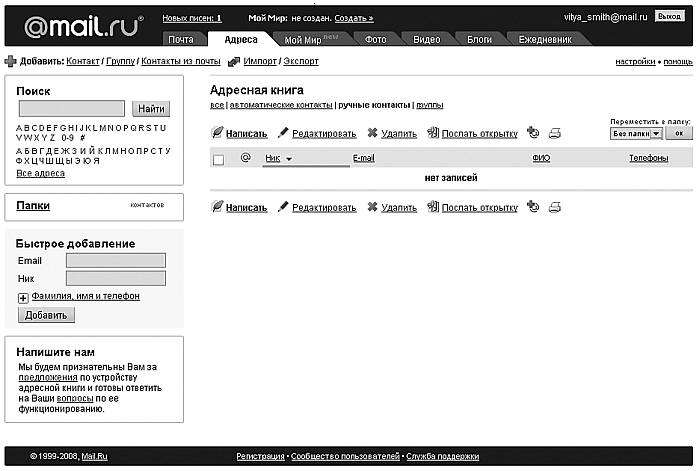Click the @ column header icon
The width and height of the screenshot is (700, 471).
(x=246, y=157)
